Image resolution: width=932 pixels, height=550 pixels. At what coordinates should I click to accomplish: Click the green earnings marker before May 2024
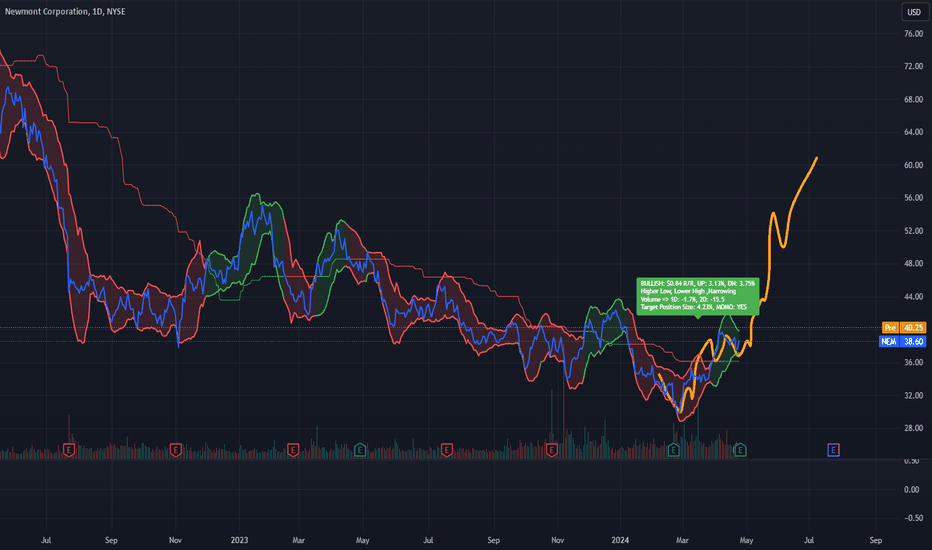pyautogui.click(x=740, y=450)
